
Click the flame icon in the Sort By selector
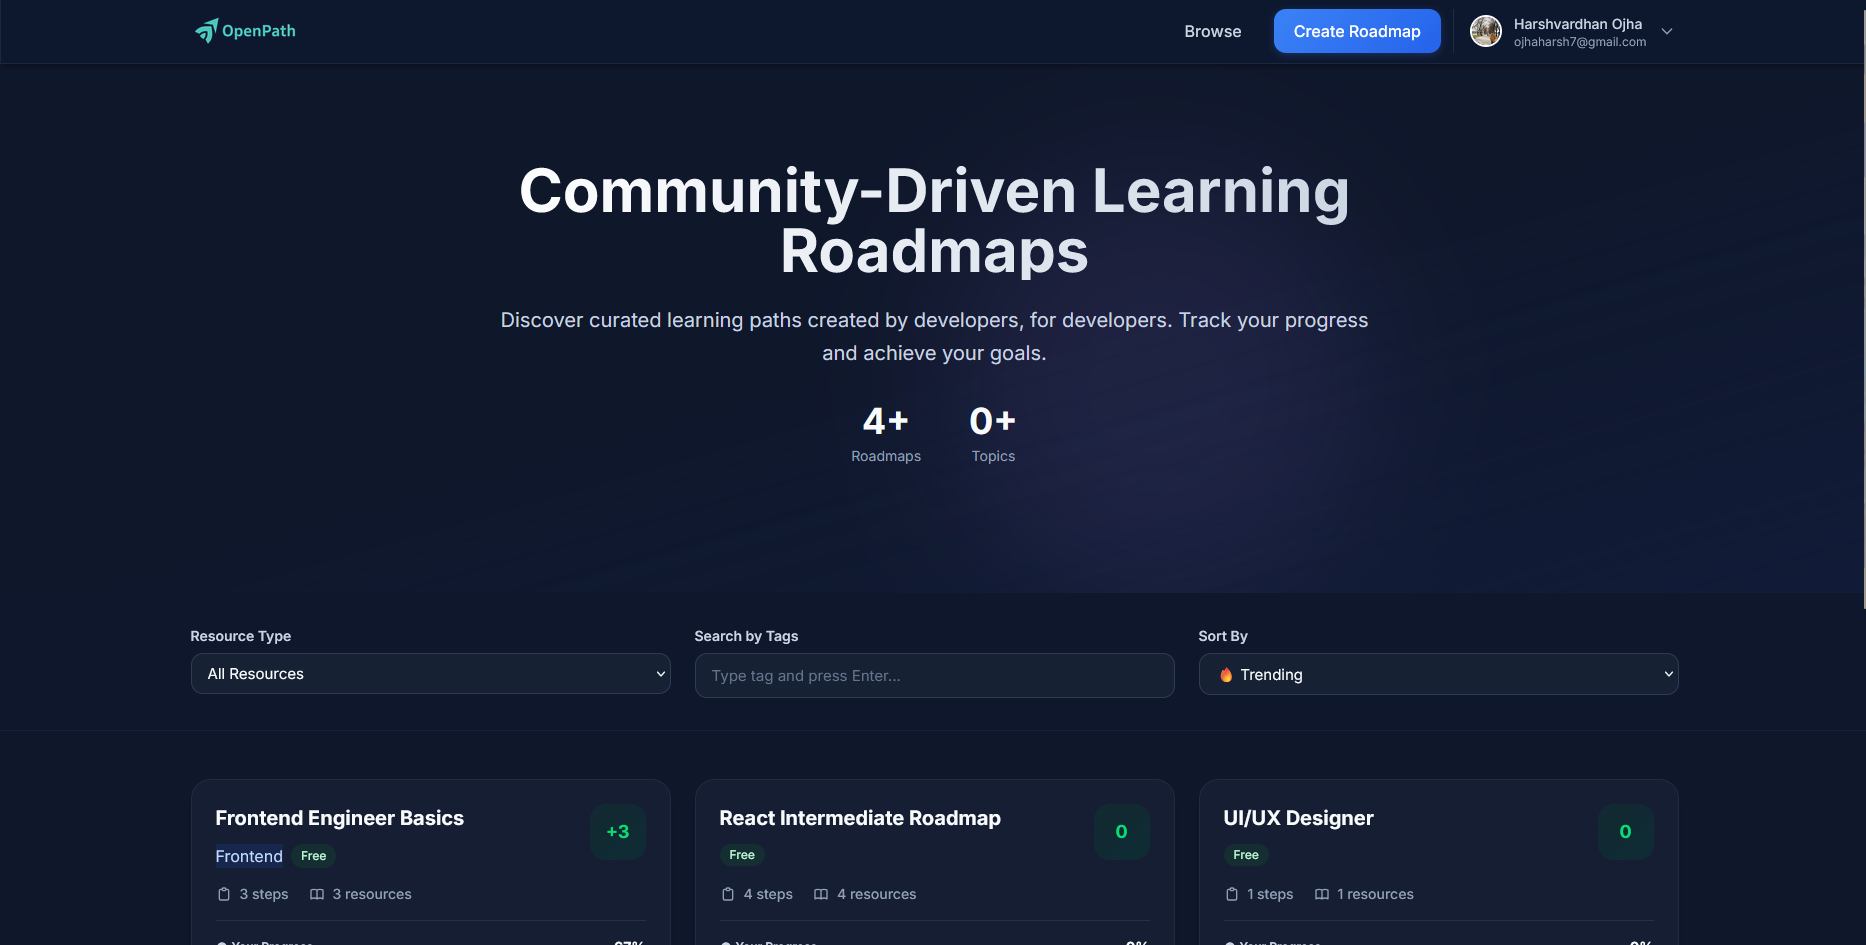[x=1226, y=674]
